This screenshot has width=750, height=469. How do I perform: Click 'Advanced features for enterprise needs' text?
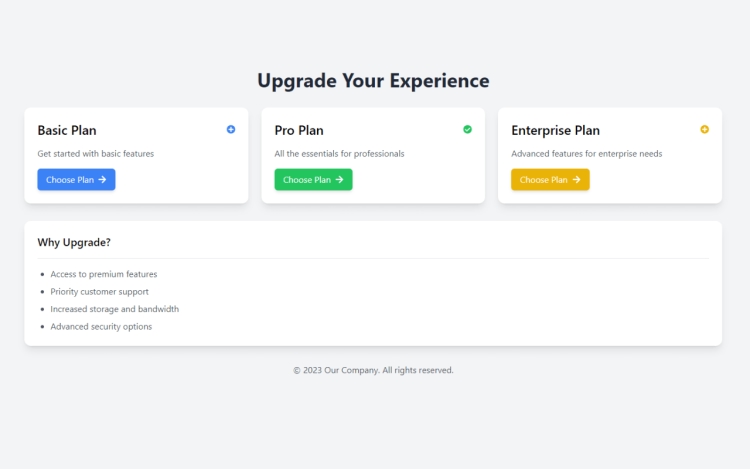[x=586, y=153]
